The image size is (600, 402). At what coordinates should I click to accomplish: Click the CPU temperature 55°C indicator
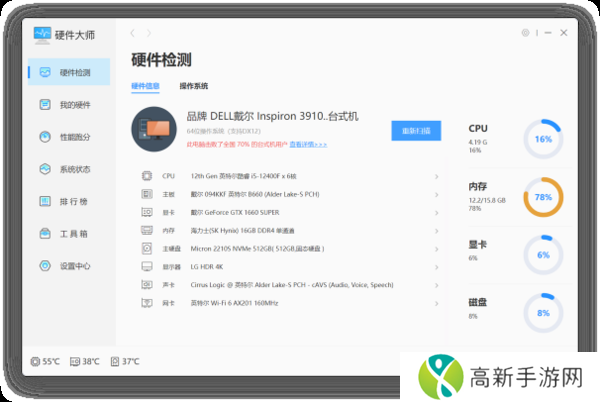45,361
